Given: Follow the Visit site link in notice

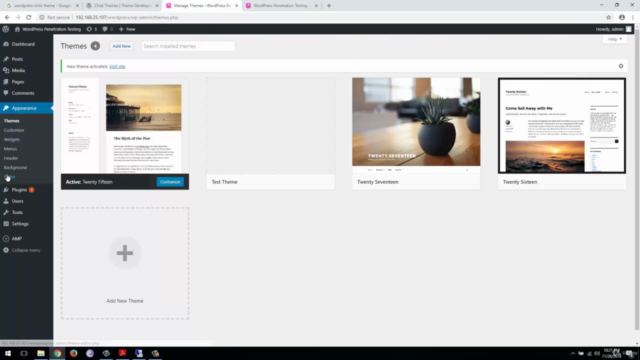Looking at the screenshot, I should tap(117, 67).
